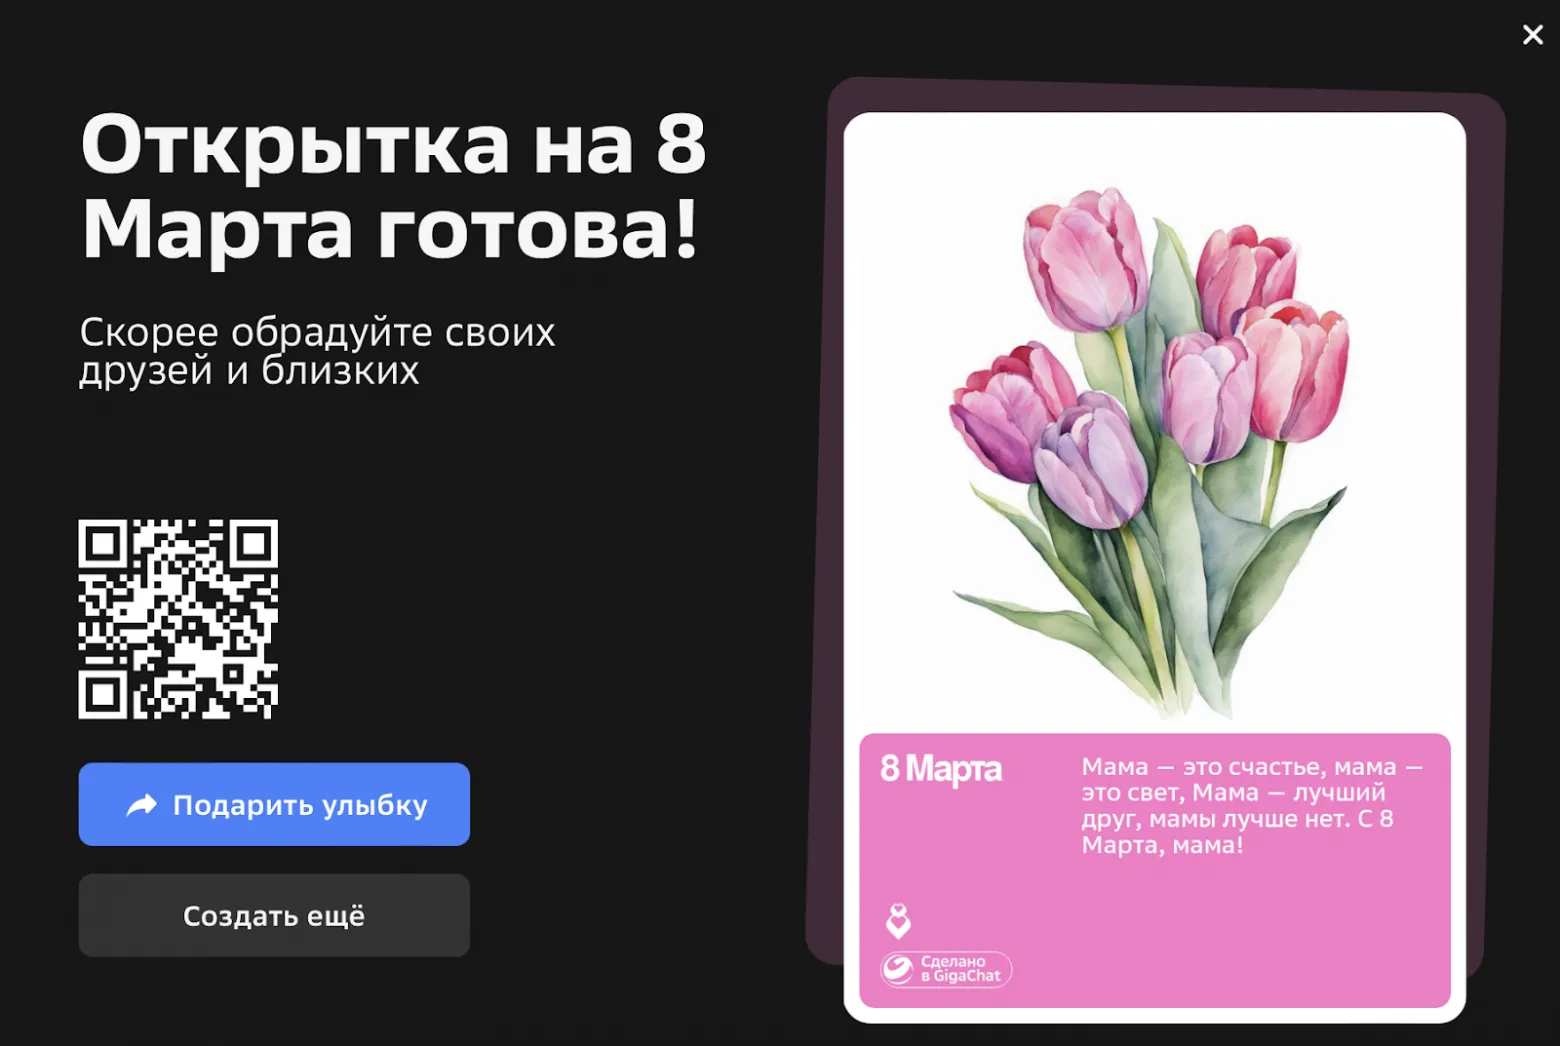Viewport: 1560px width, 1046px height.
Task: Click the top-right QR code corner square
Action: (x=253, y=544)
